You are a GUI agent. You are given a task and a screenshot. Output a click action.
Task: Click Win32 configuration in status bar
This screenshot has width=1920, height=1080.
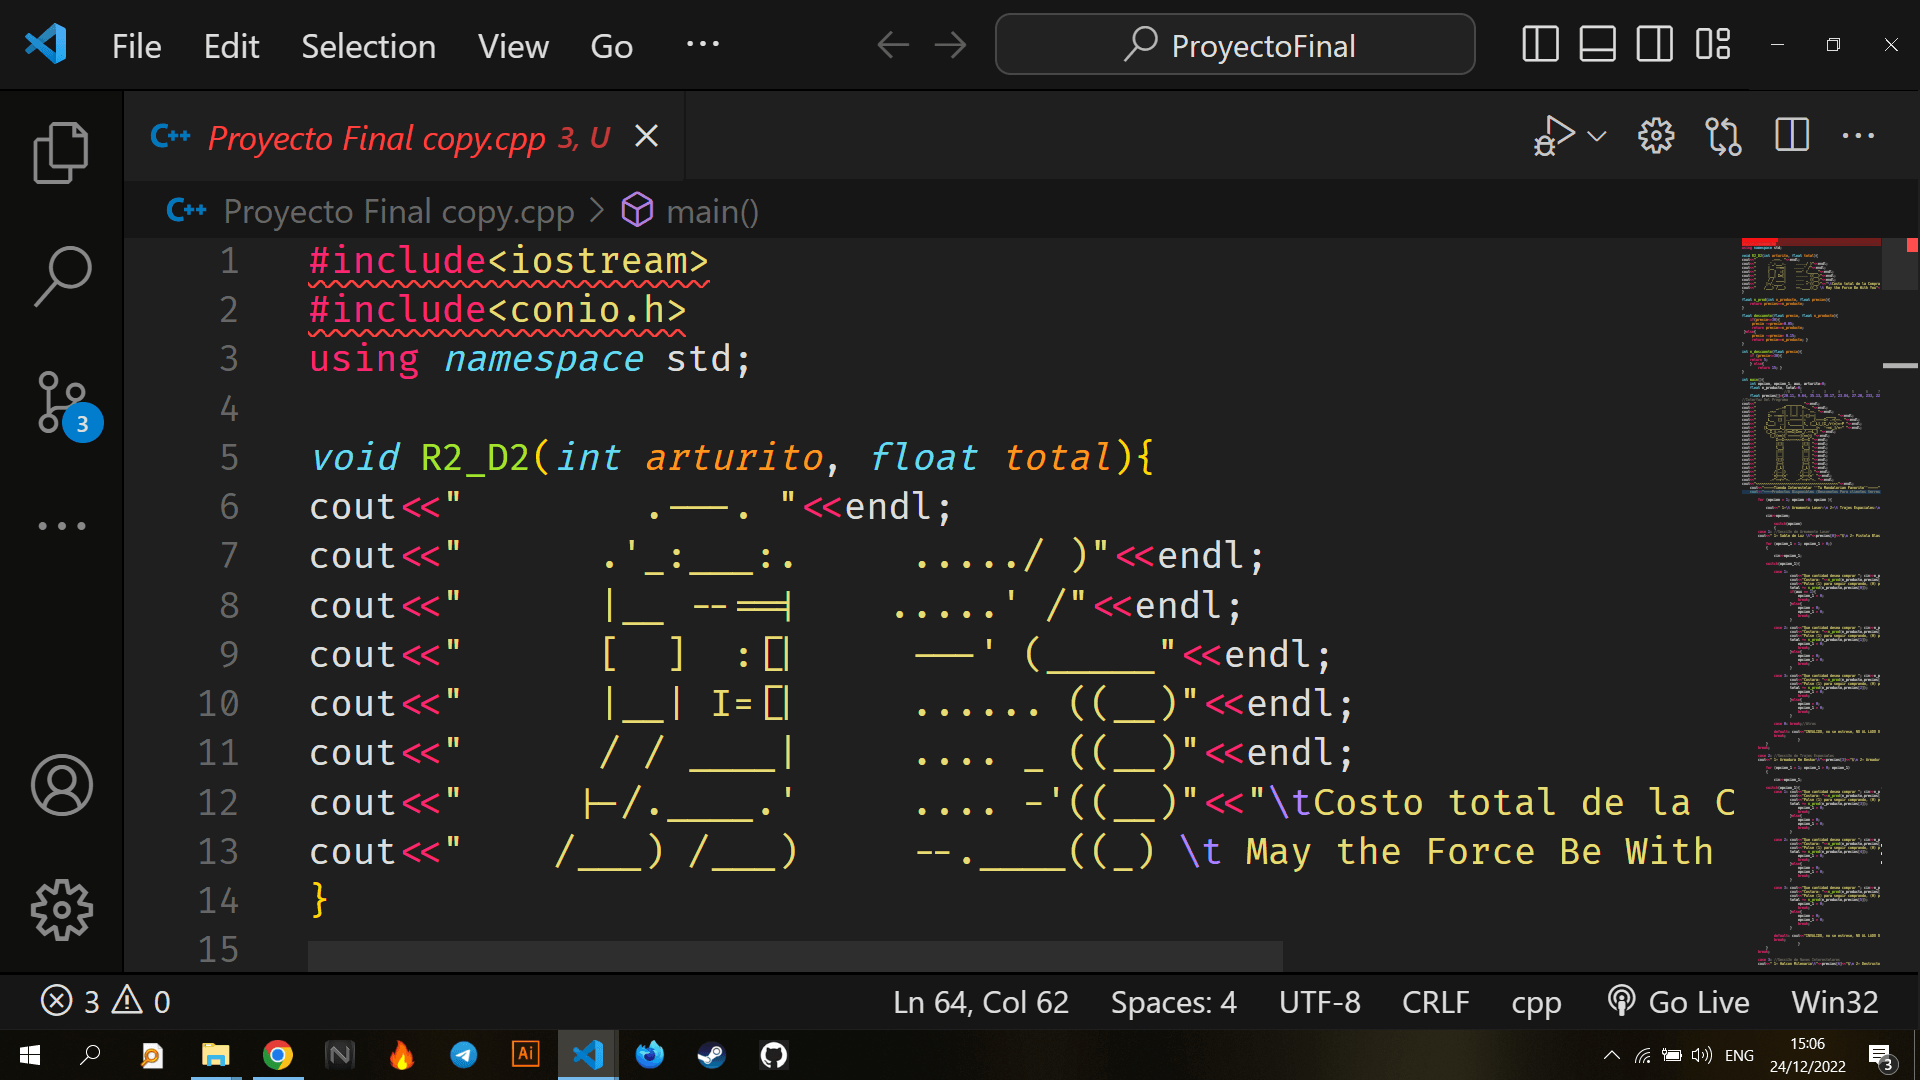1835,1002
